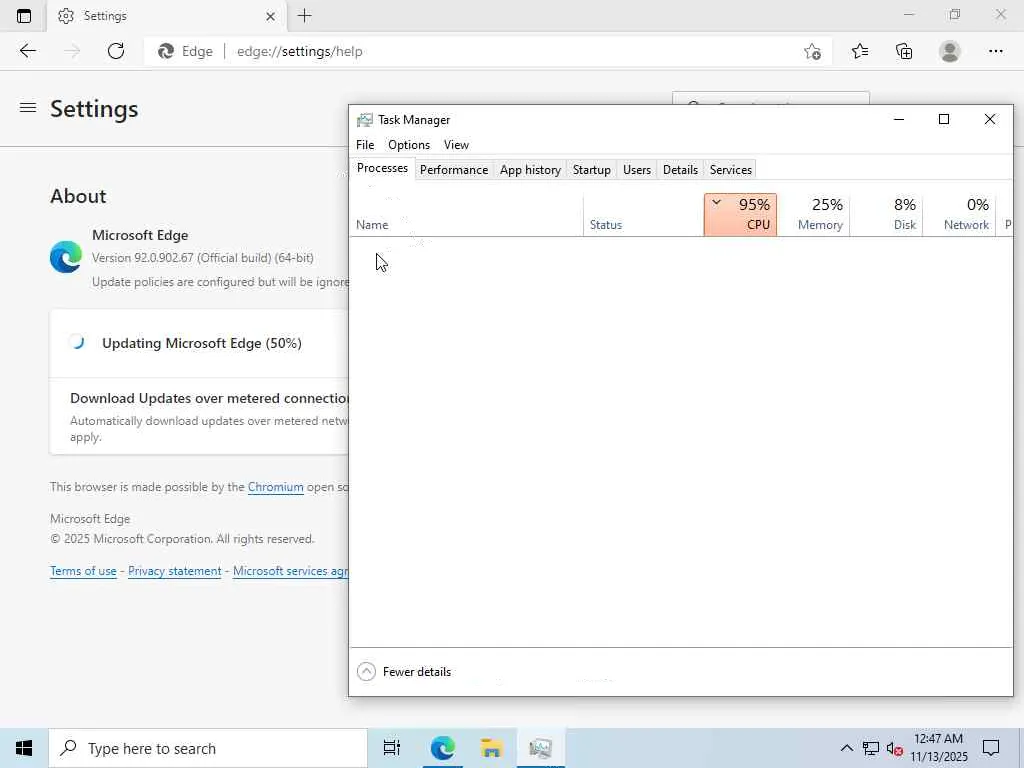Click Edge icon on taskbar

coord(442,748)
